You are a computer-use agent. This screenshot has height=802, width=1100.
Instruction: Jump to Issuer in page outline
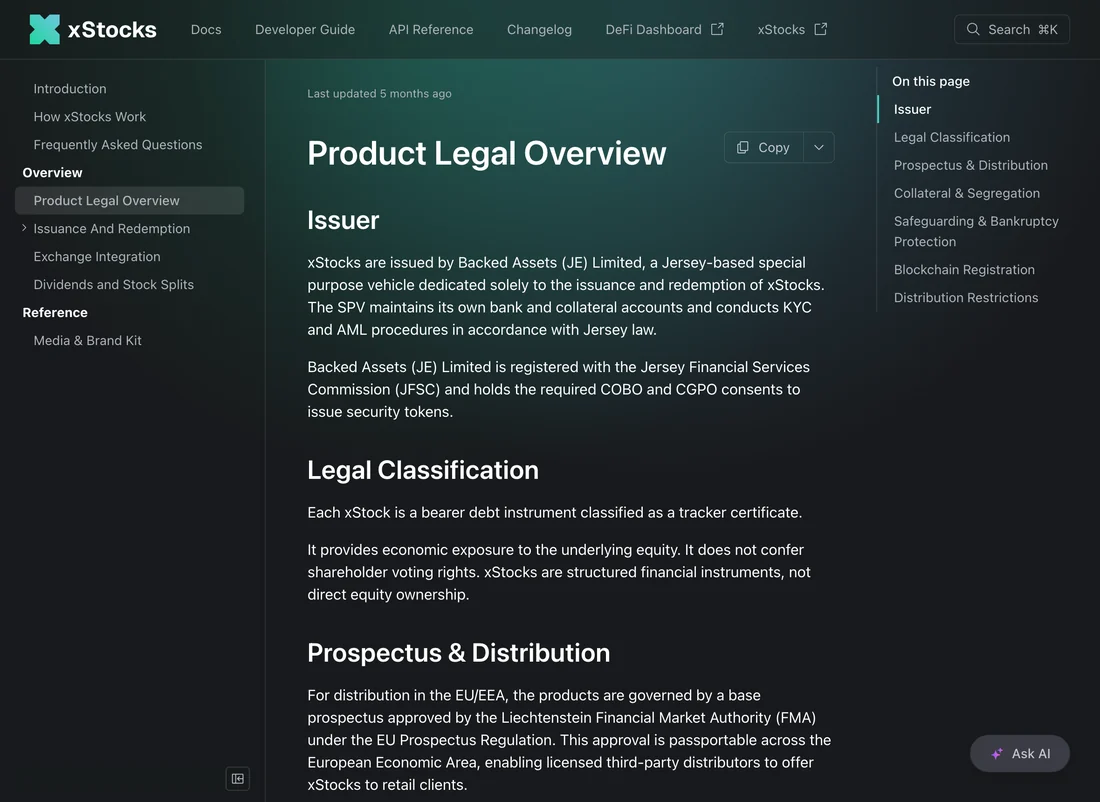(x=913, y=109)
